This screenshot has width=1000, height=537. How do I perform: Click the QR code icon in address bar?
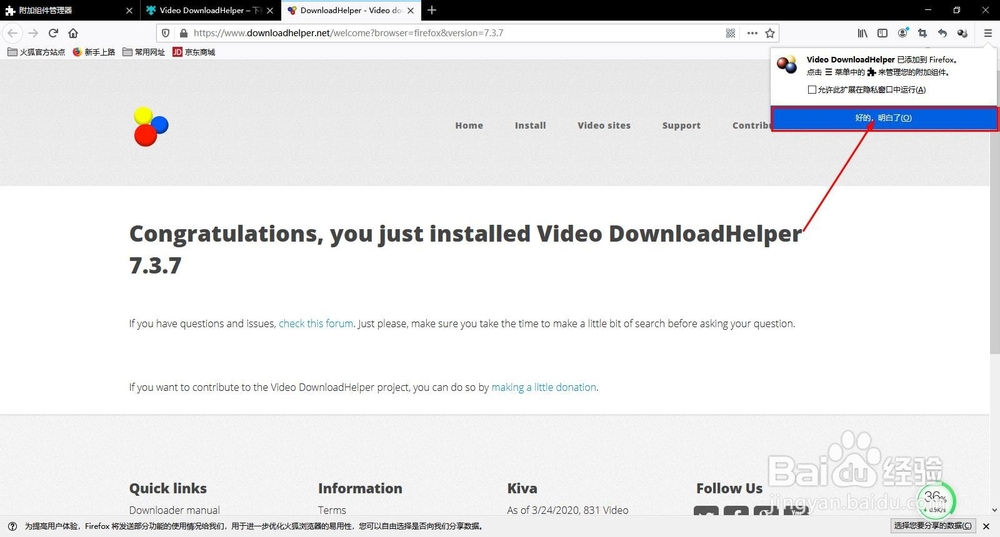pyautogui.click(x=731, y=33)
